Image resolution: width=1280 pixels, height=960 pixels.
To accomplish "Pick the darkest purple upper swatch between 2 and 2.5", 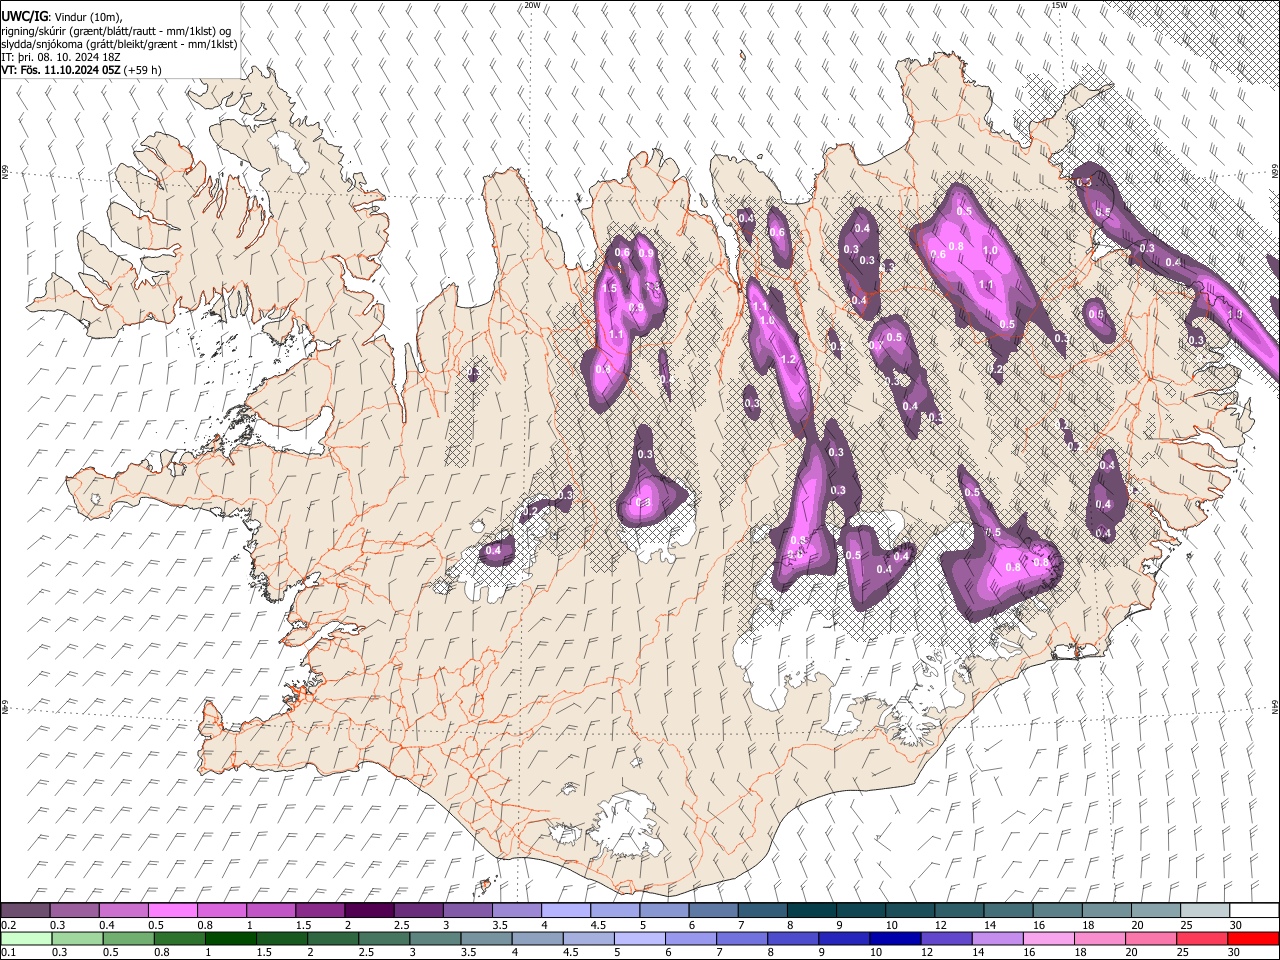I will coord(368,911).
